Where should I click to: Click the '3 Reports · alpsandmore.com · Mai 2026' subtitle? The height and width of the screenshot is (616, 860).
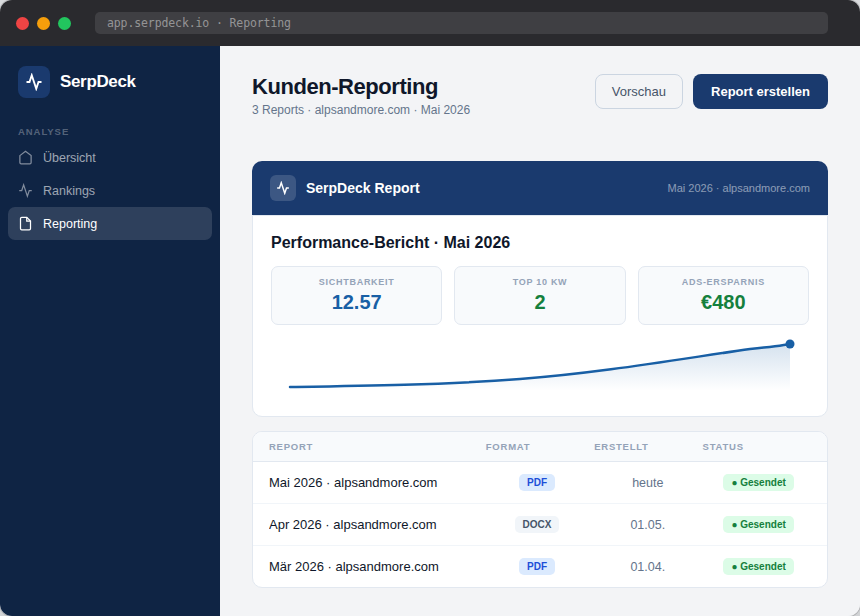361,110
